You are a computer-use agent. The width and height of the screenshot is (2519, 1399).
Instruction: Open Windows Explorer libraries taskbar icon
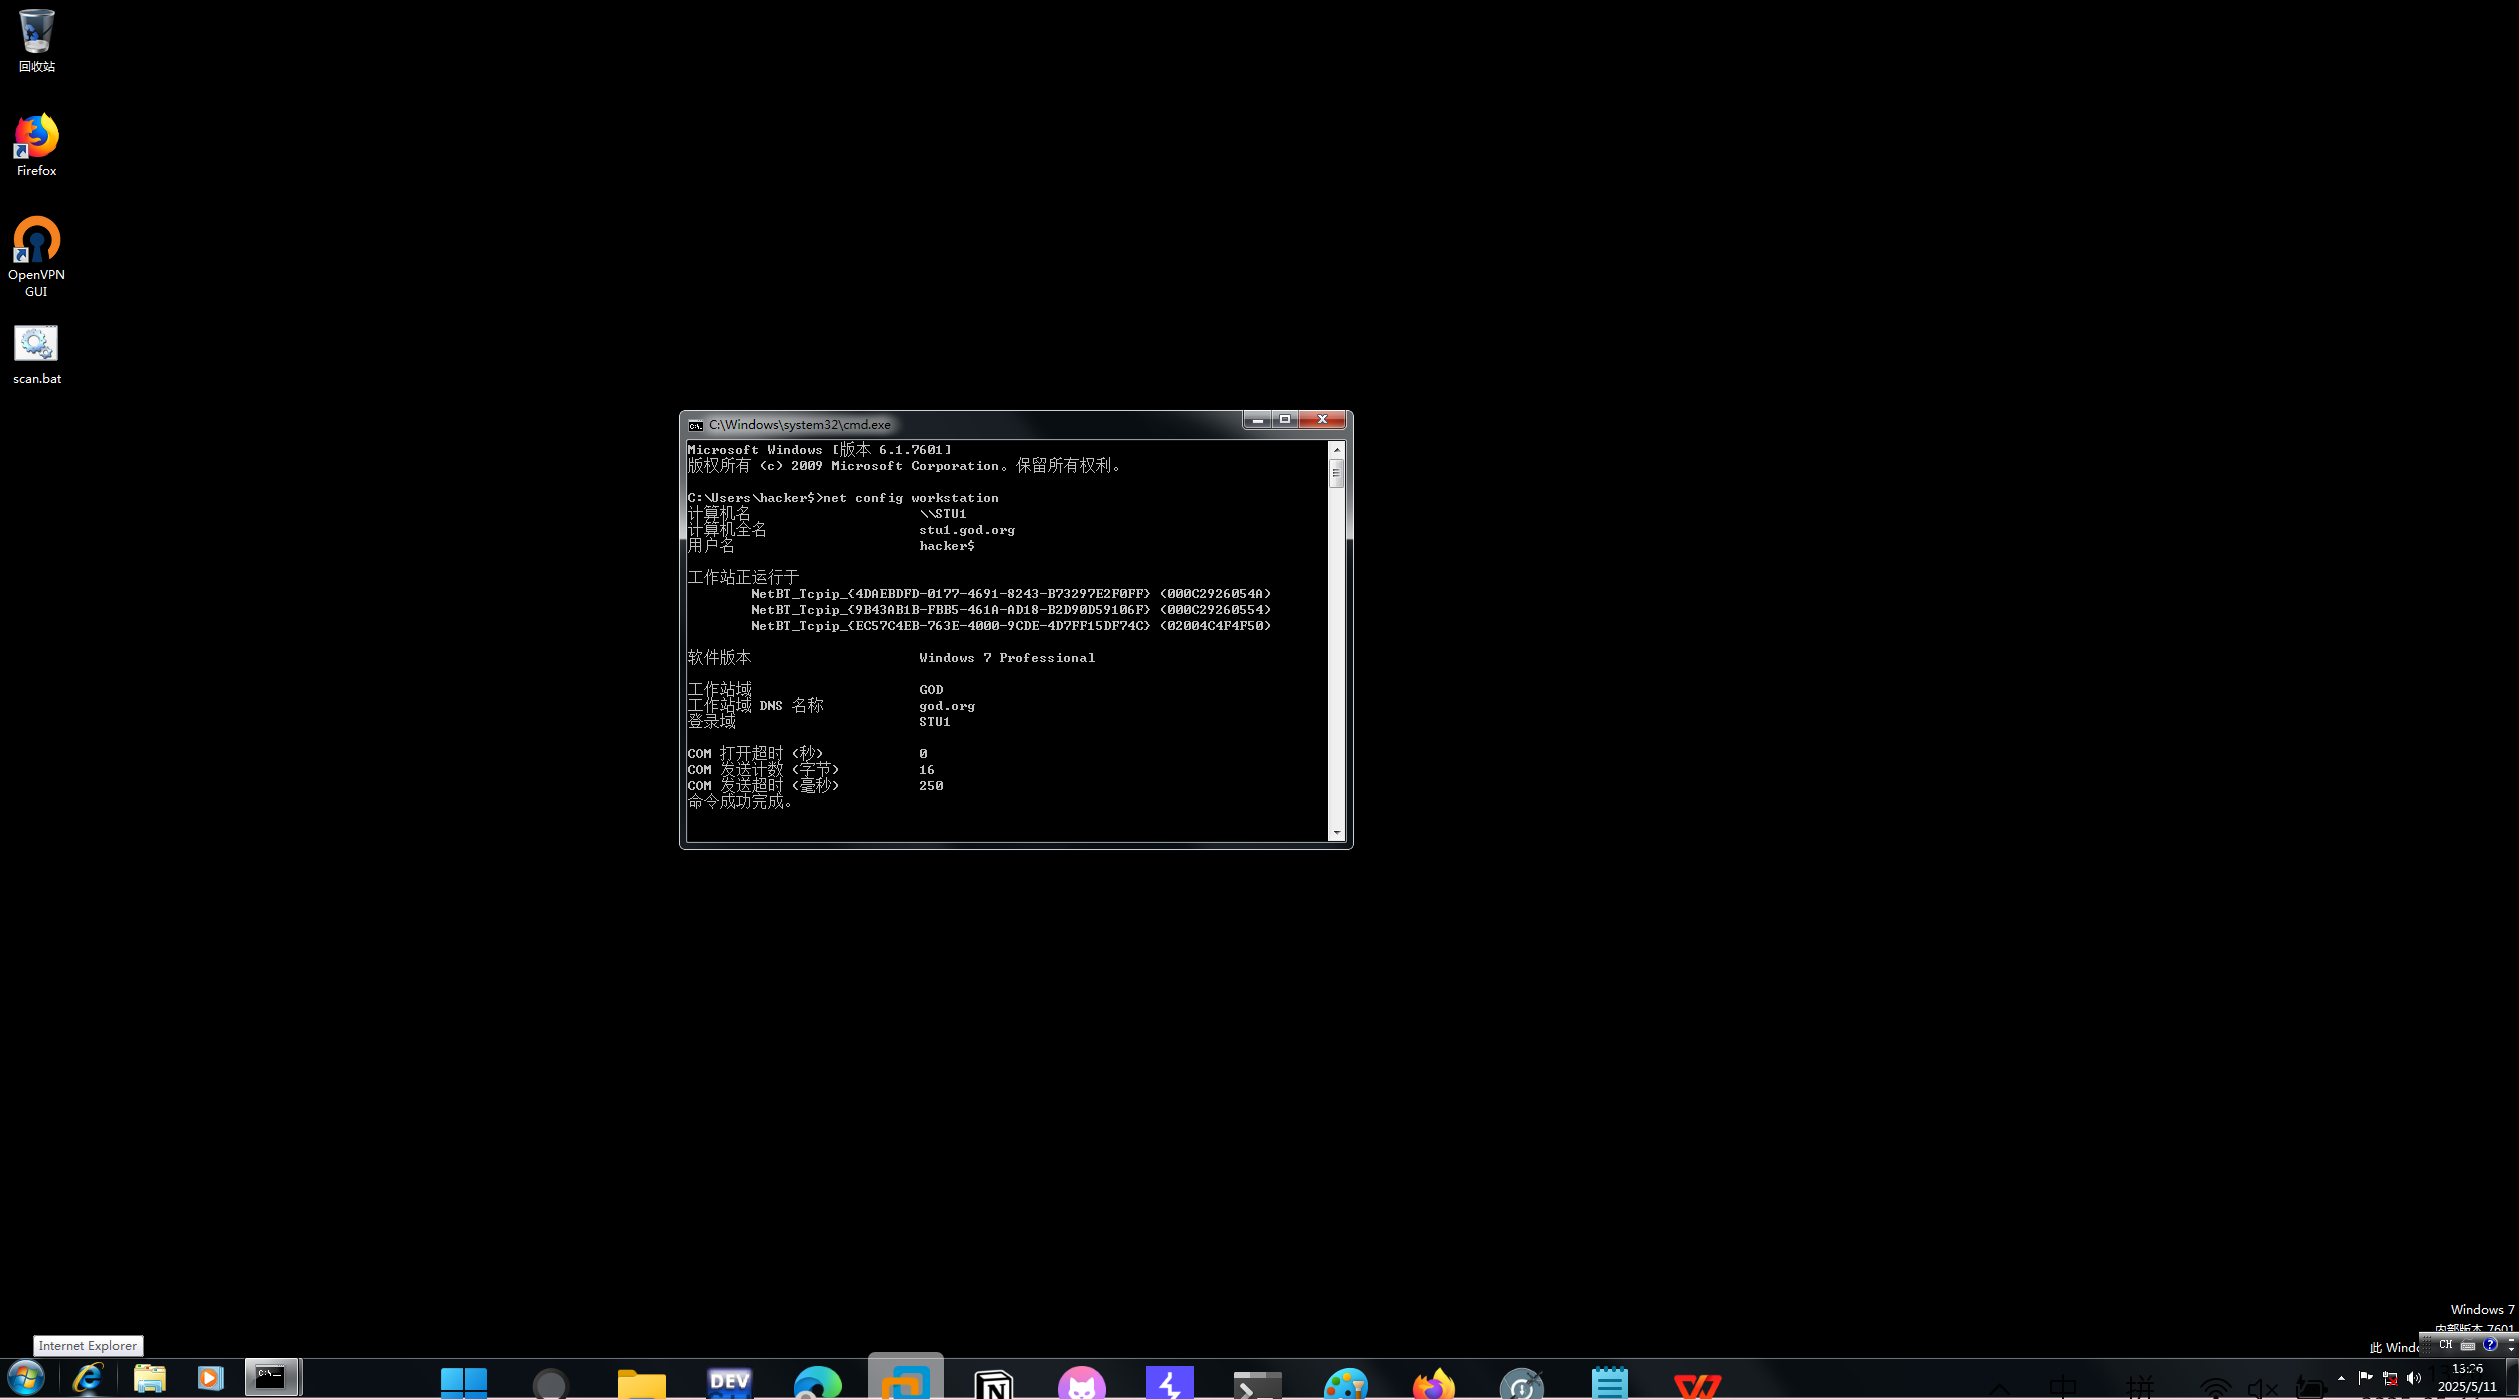pos(150,1378)
